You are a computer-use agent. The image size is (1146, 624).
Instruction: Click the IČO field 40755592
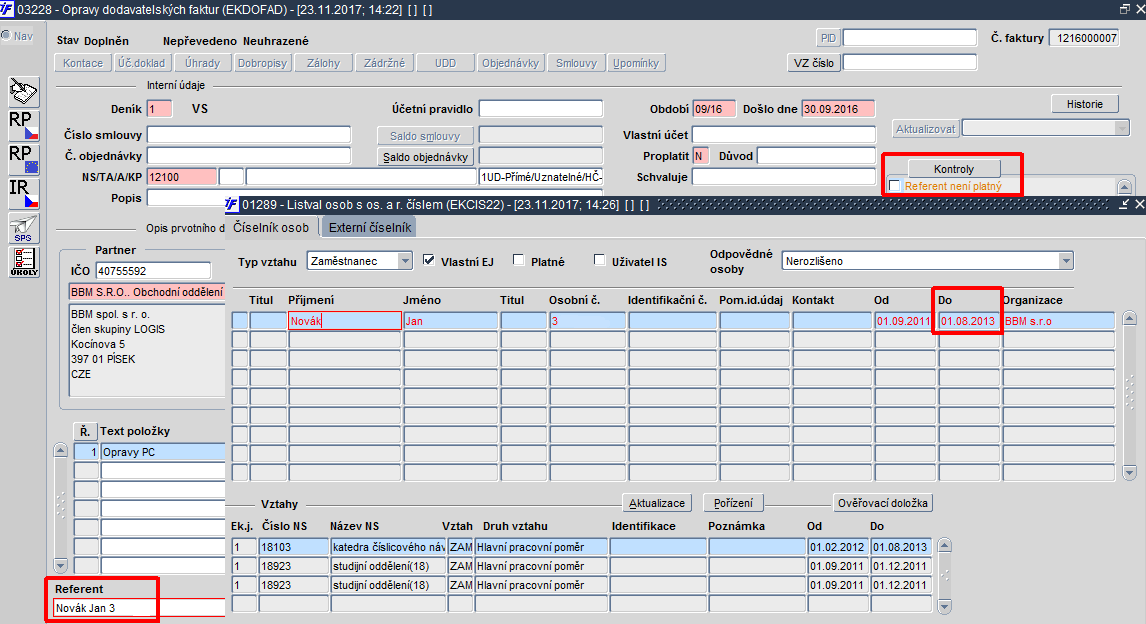tap(153, 270)
